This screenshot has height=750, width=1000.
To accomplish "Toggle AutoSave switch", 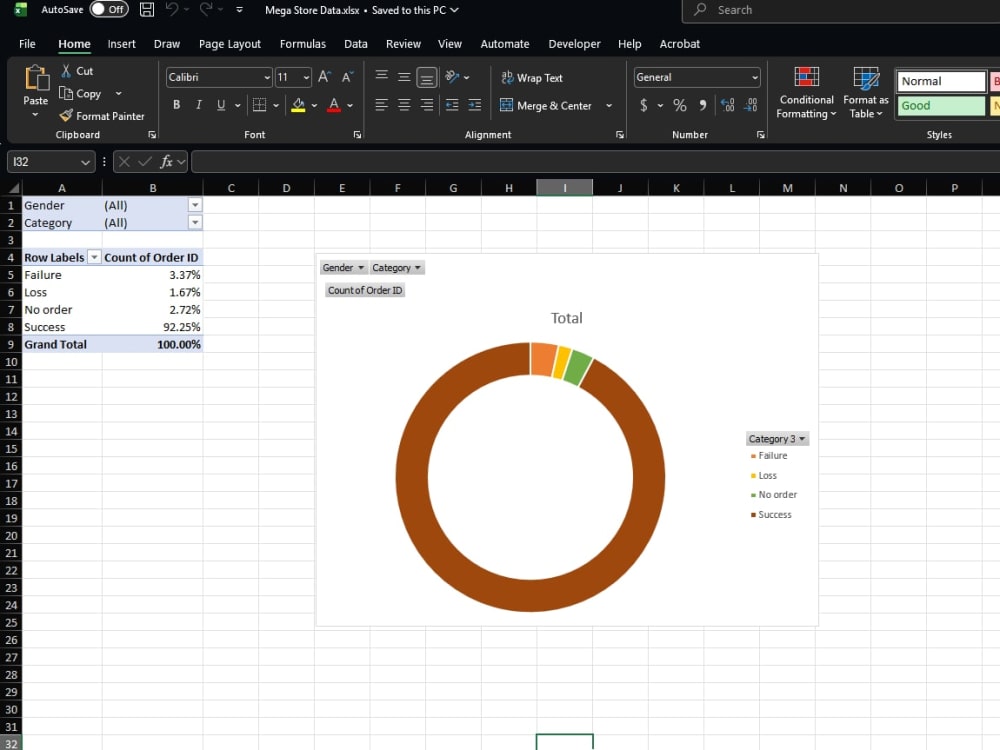I will click(109, 10).
